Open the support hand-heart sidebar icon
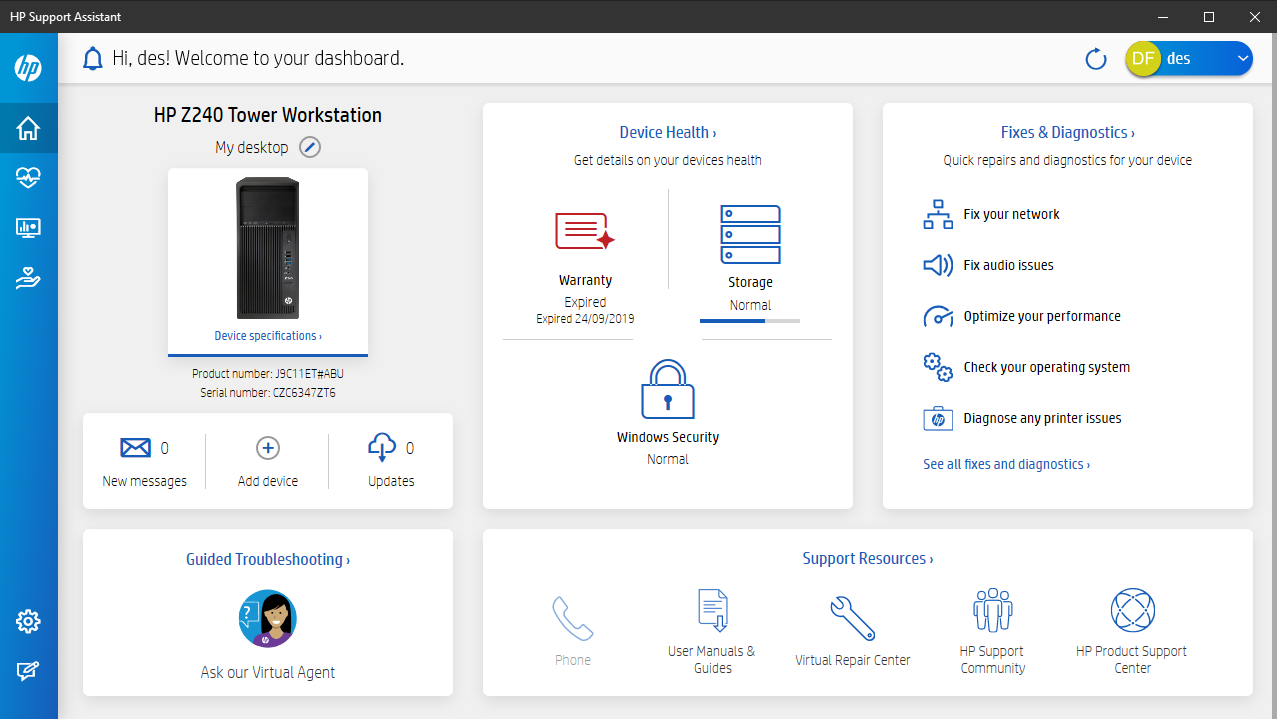Image resolution: width=1277 pixels, height=719 pixels. pos(28,278)
